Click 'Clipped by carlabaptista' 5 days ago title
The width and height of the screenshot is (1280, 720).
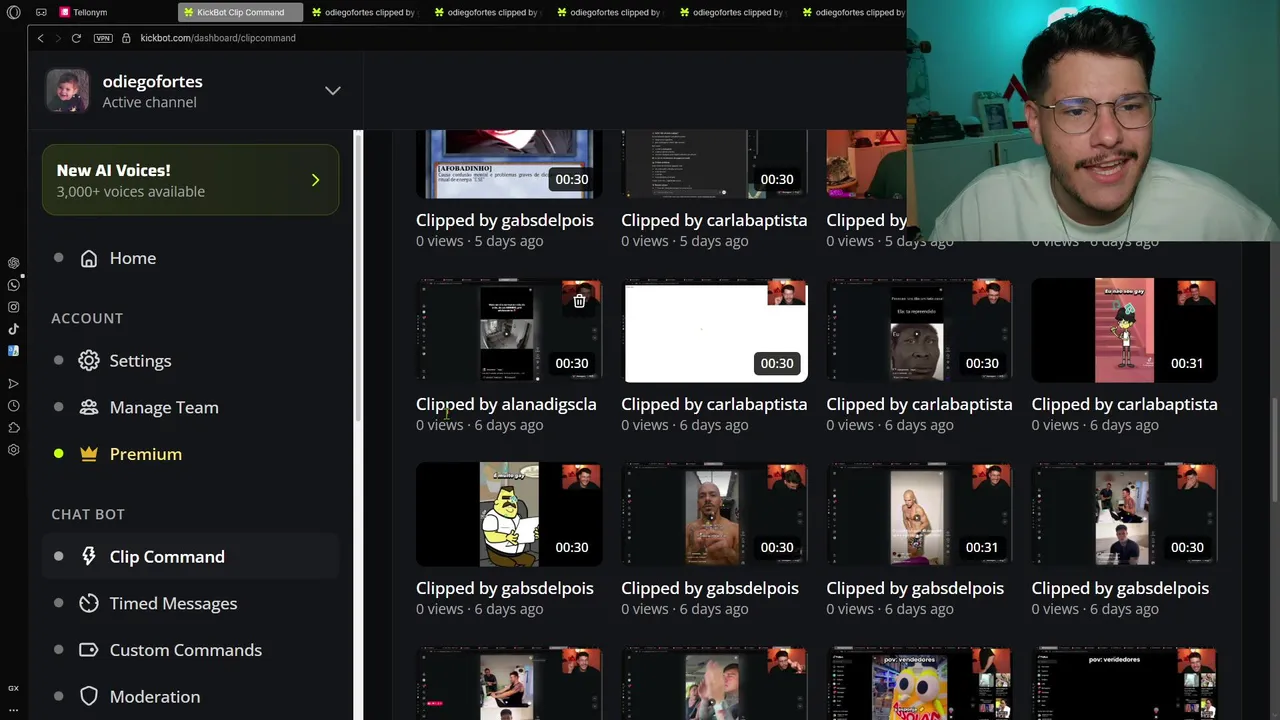pos(714,220)
